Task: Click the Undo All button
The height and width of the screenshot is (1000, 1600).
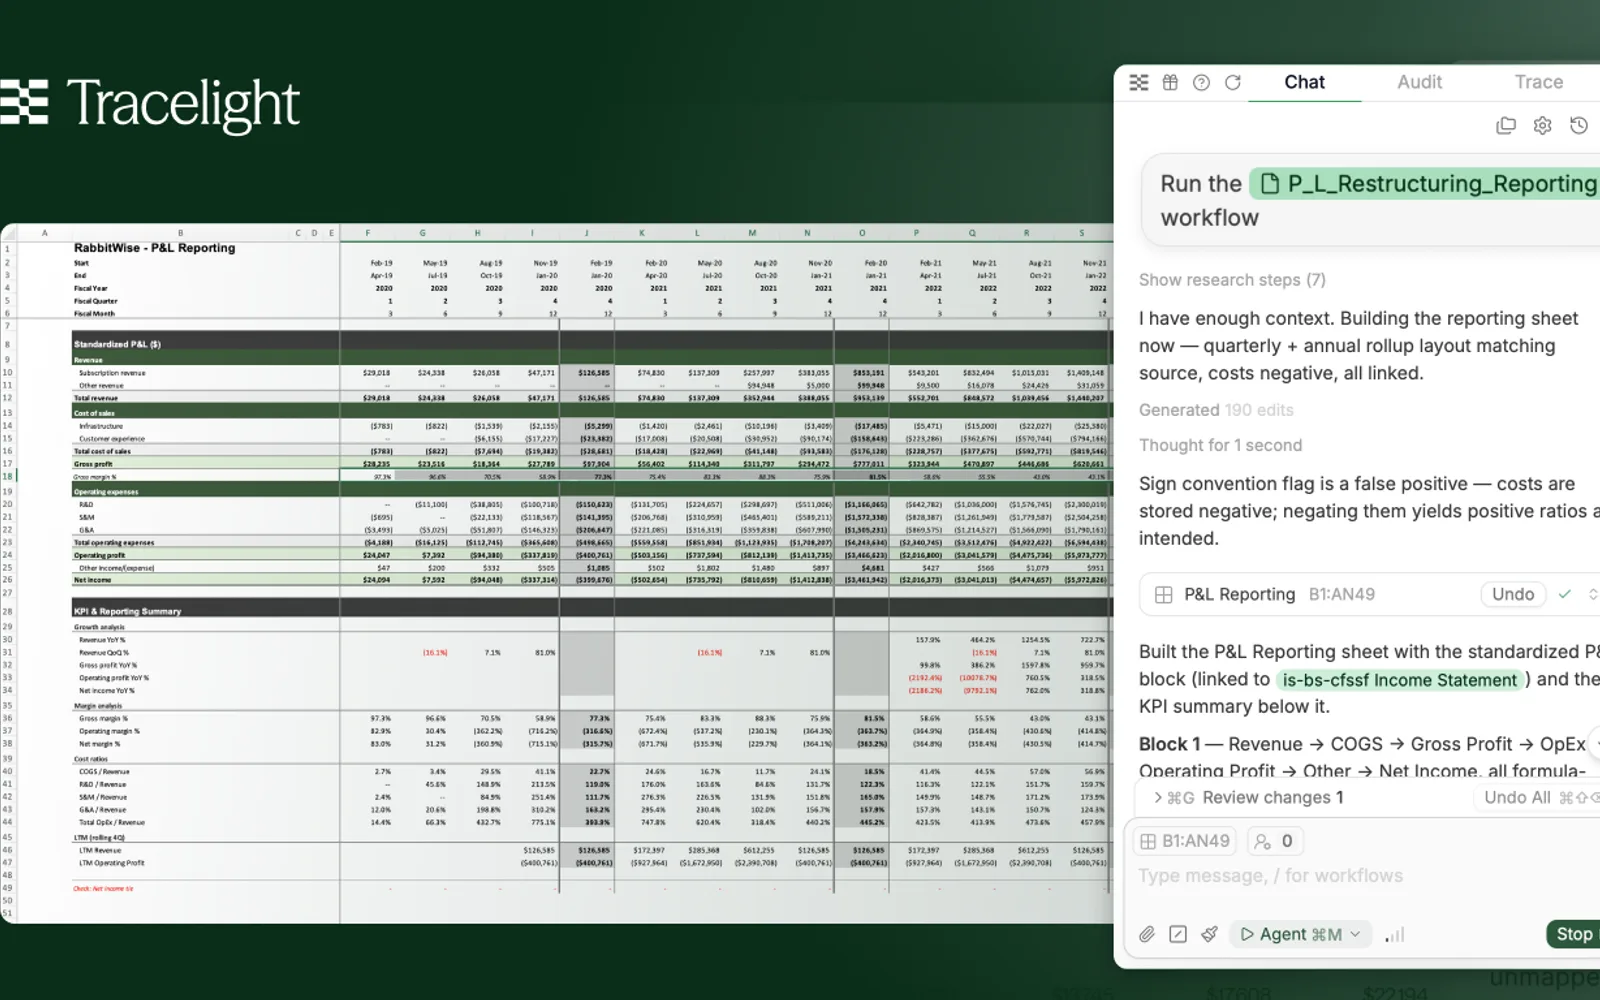Action: tap(1516, 797)
